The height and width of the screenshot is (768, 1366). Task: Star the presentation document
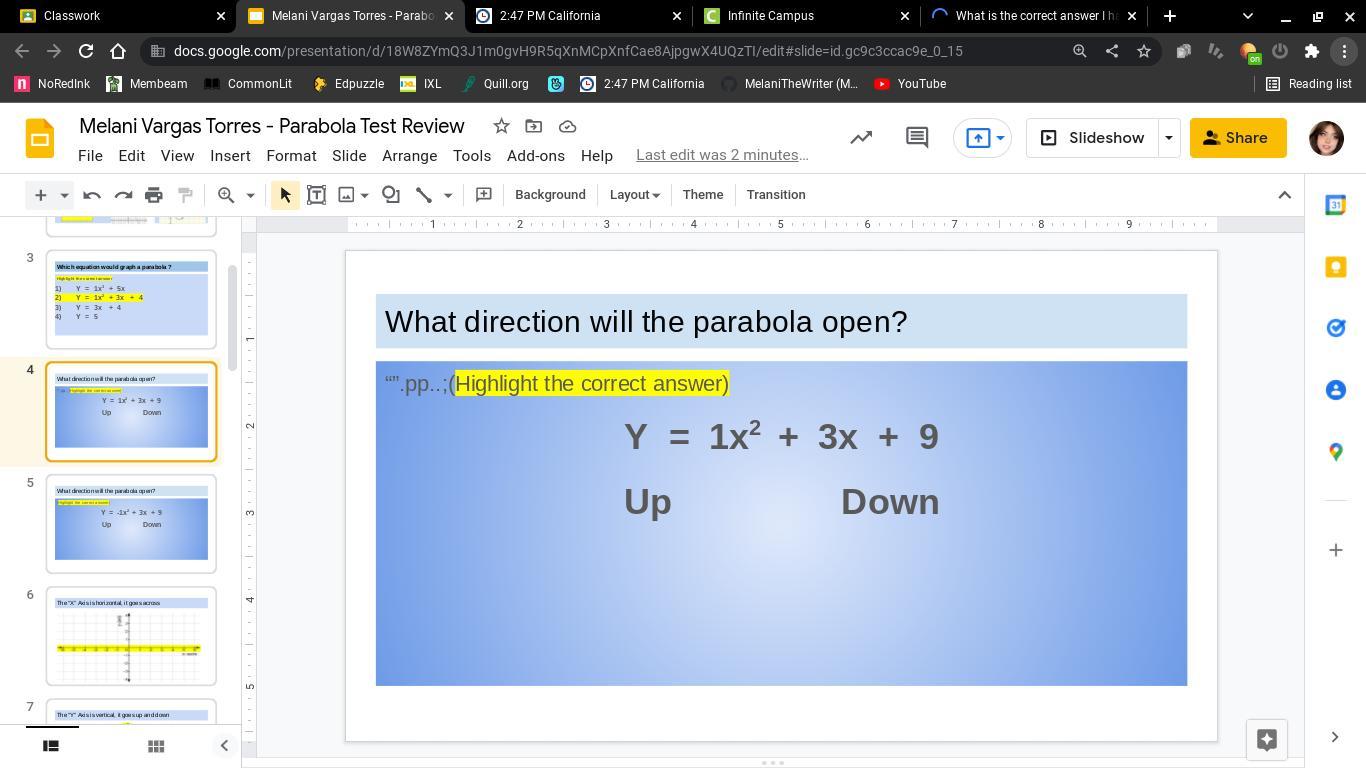(x=502, y=126)
